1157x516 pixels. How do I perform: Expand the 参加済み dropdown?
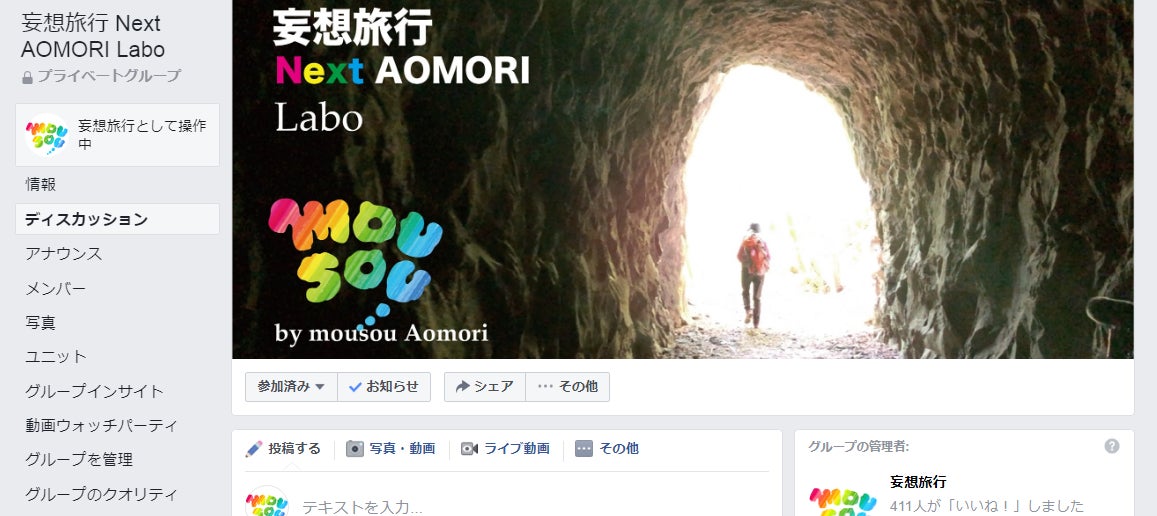(291, 387)
